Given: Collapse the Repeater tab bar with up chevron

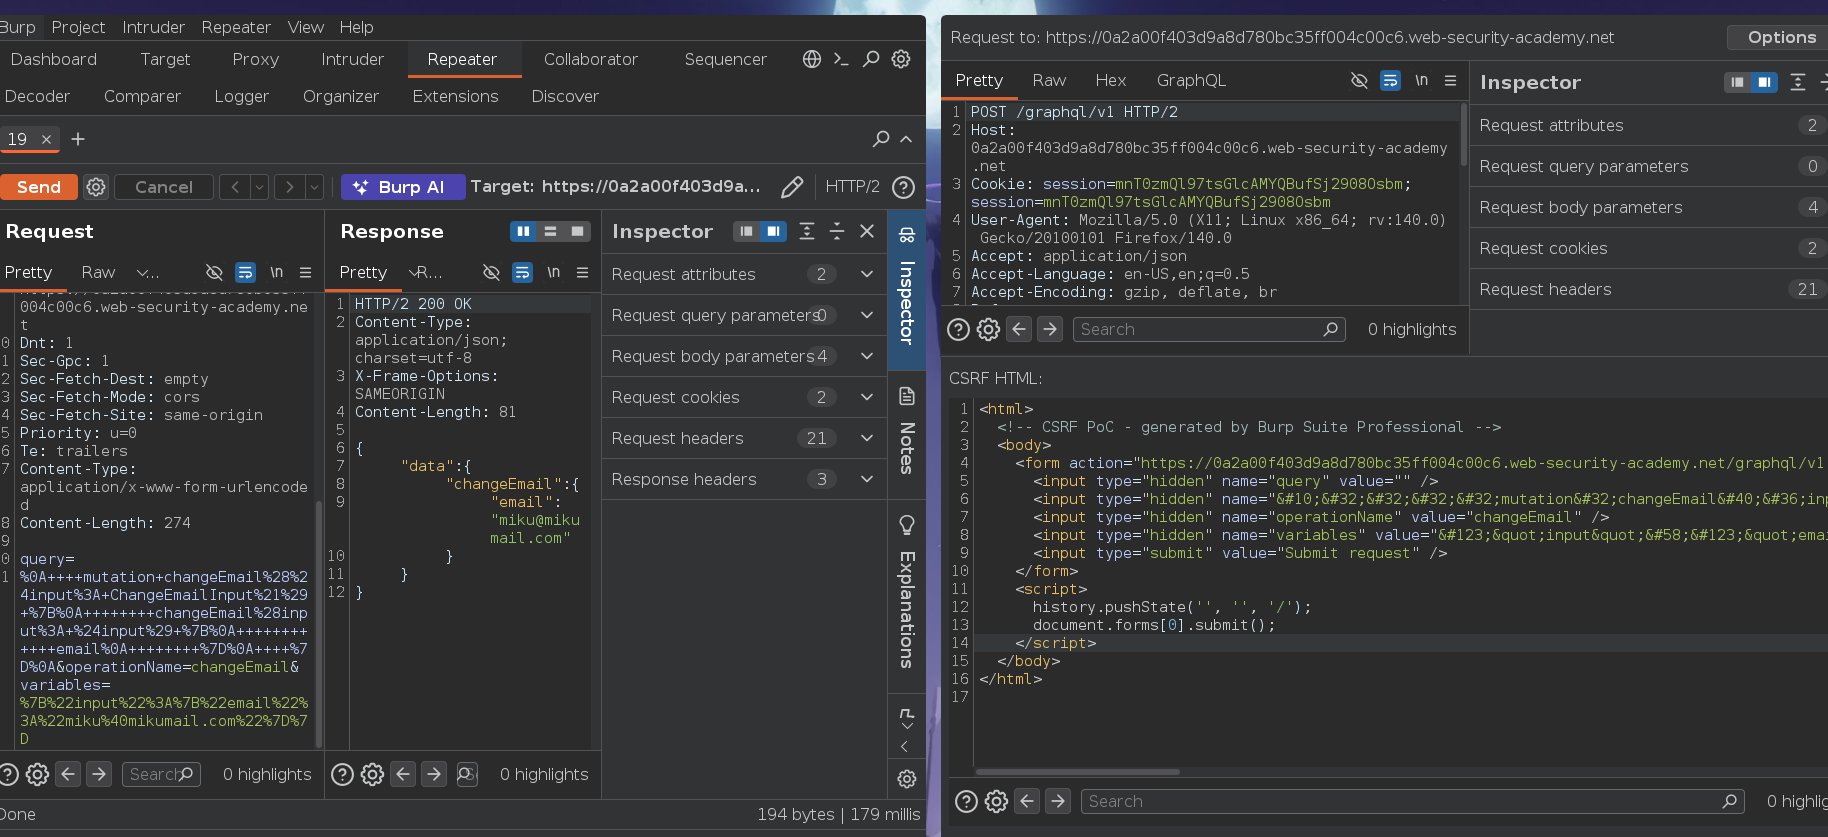Looking at the screenshot, I should (906, 139).
